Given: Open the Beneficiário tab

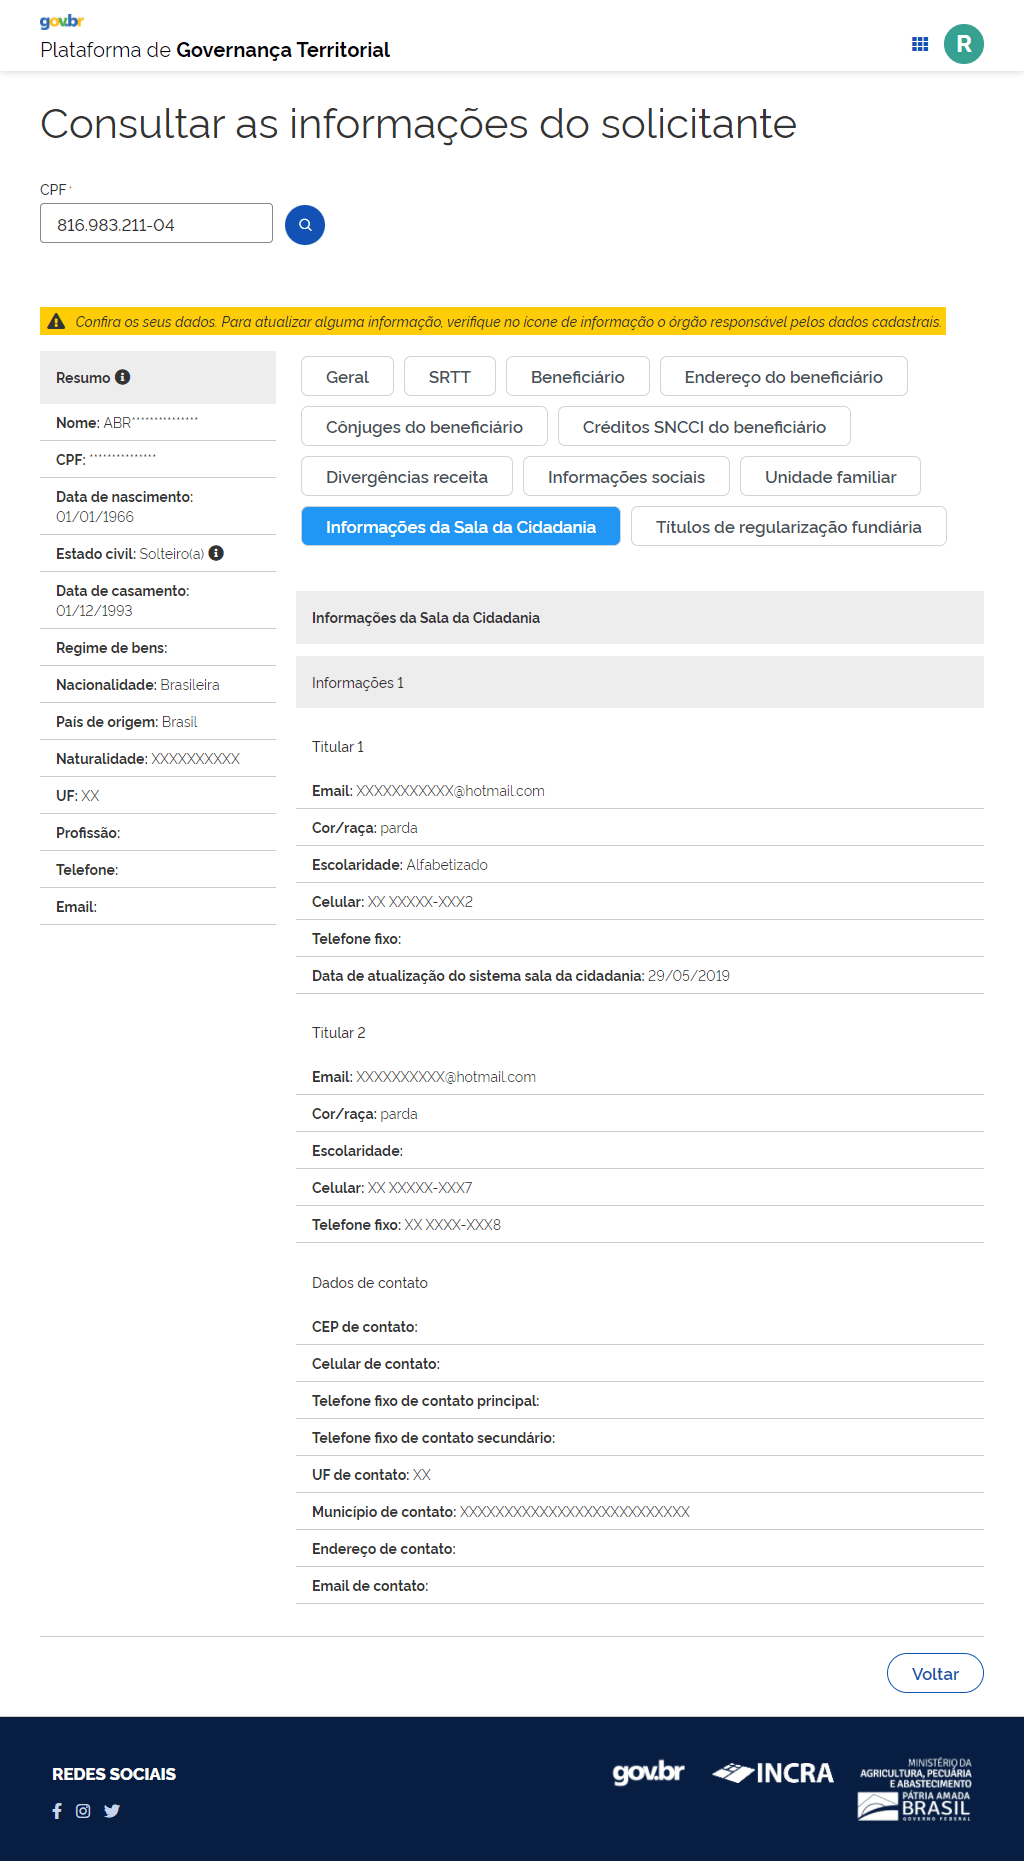Looking at the screenshot, I should click(577, 377).
